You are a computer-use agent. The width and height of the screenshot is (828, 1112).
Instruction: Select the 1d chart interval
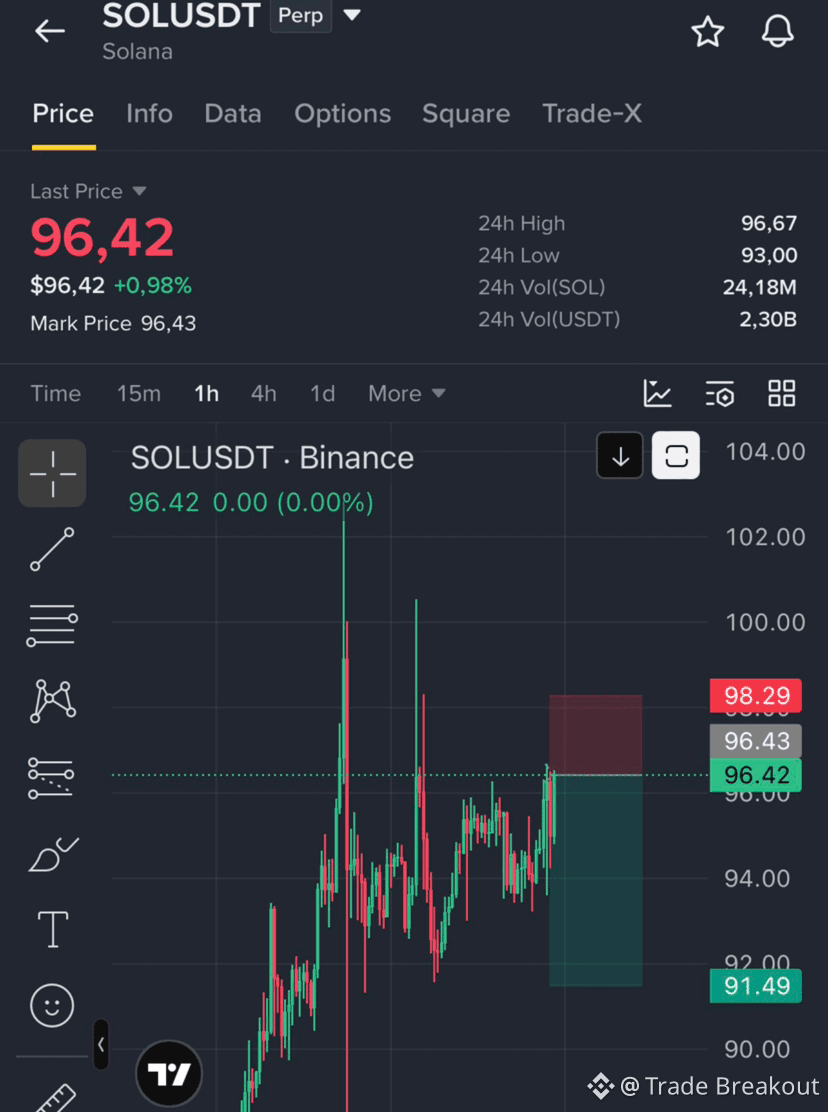point(323,394)
